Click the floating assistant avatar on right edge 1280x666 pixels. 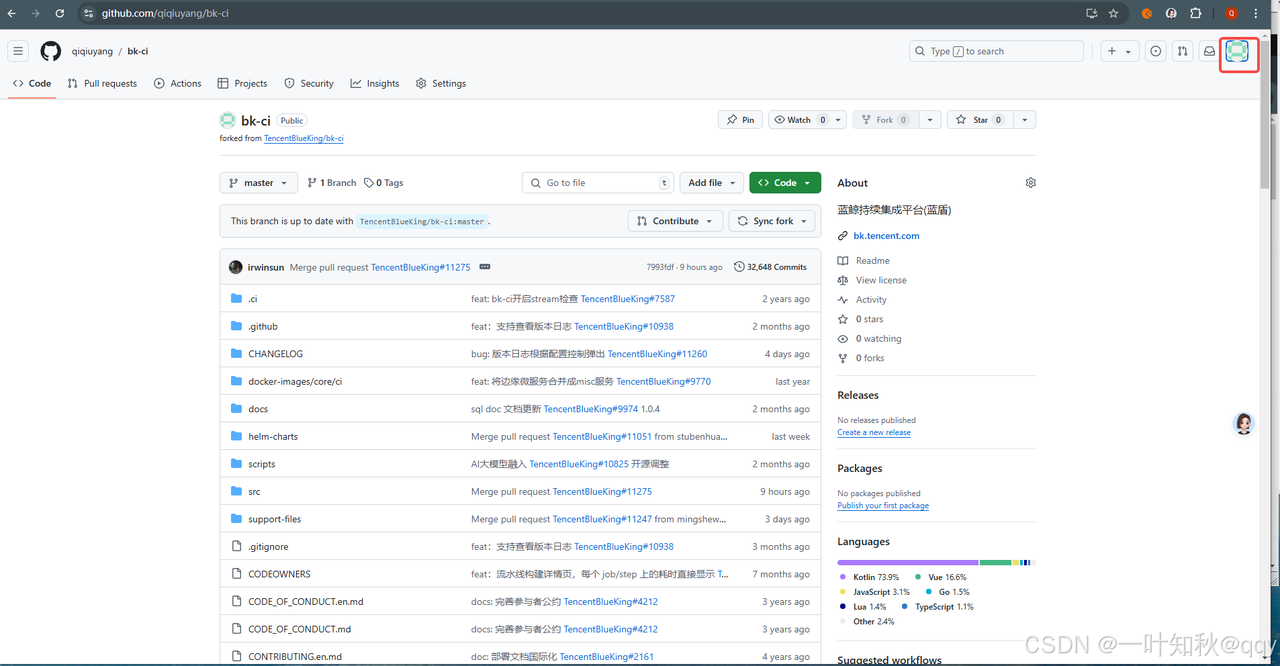1244,424
